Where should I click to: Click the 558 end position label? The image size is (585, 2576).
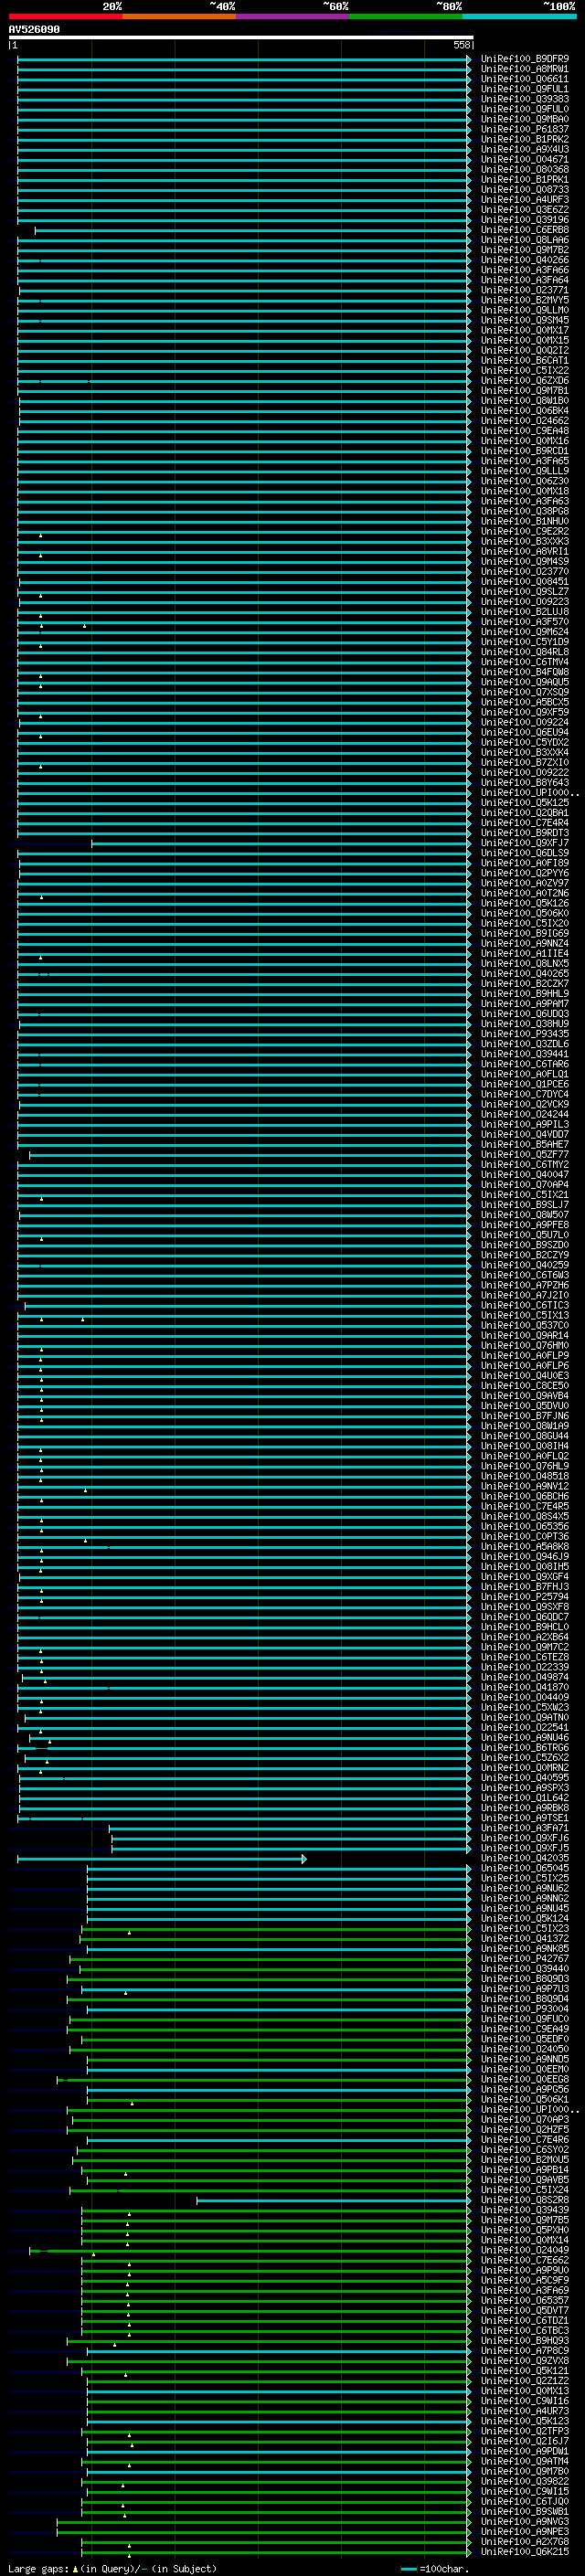click(462, 45)
